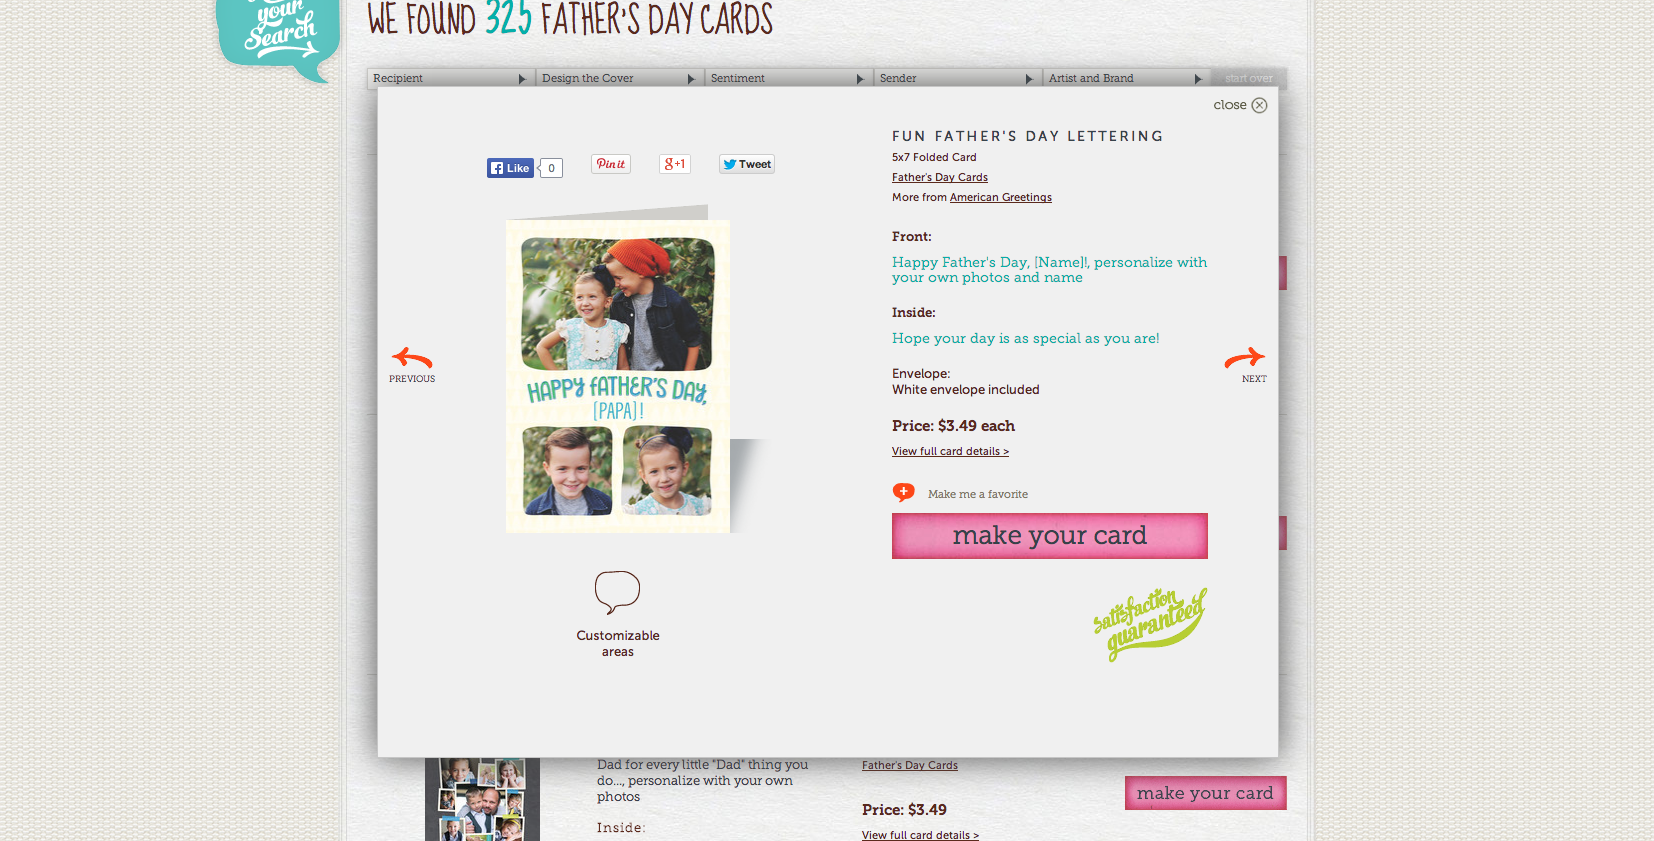Click the Facebook Like button
The image size is (1654, 841).
click(510, 168)
